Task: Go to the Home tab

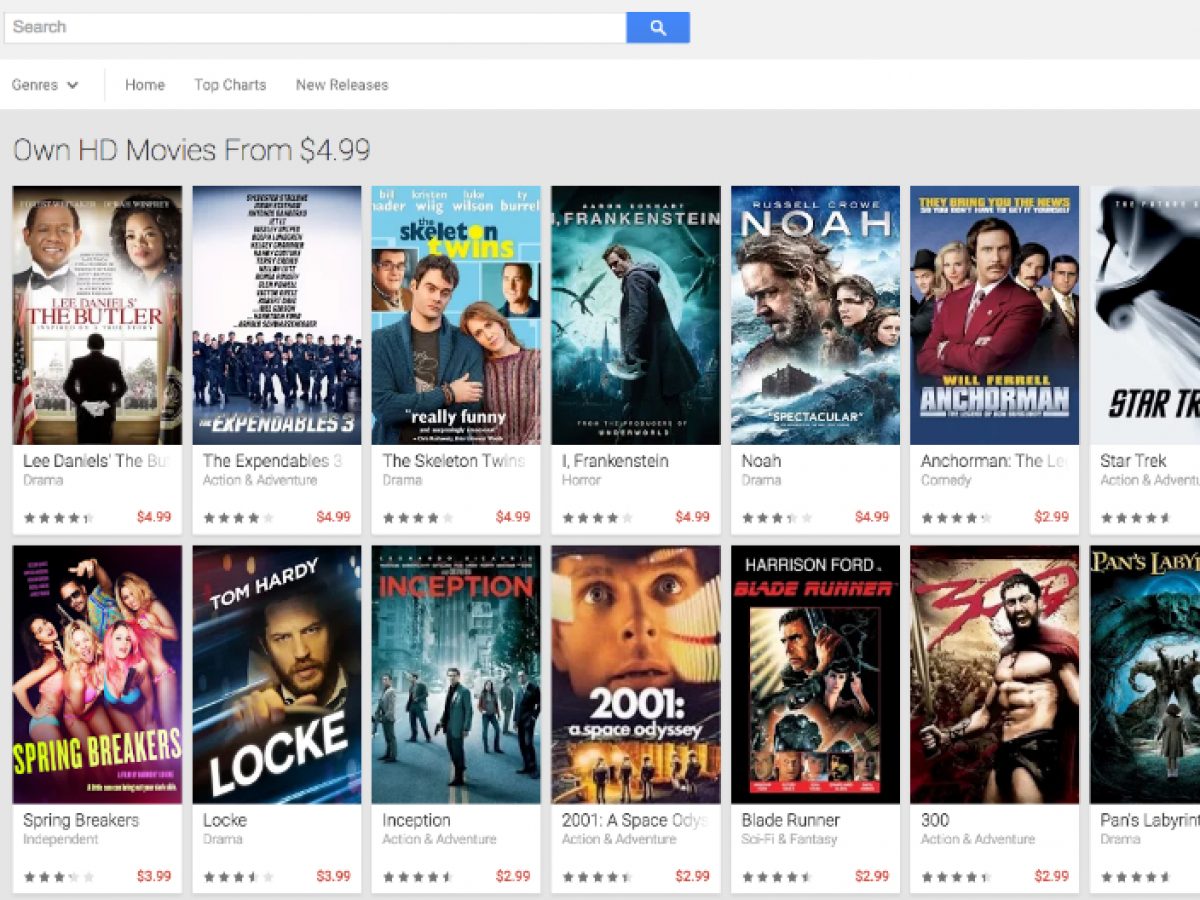Action: pyautogui.click(x=145, y=85)
